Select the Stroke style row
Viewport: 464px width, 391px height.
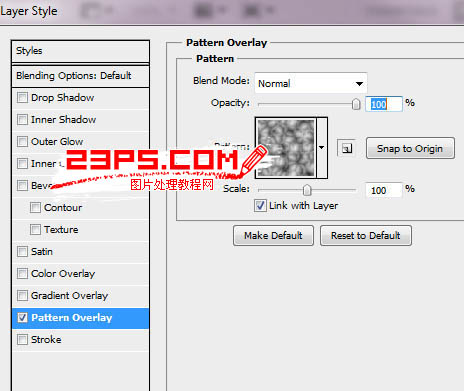[x=80, y=340]
